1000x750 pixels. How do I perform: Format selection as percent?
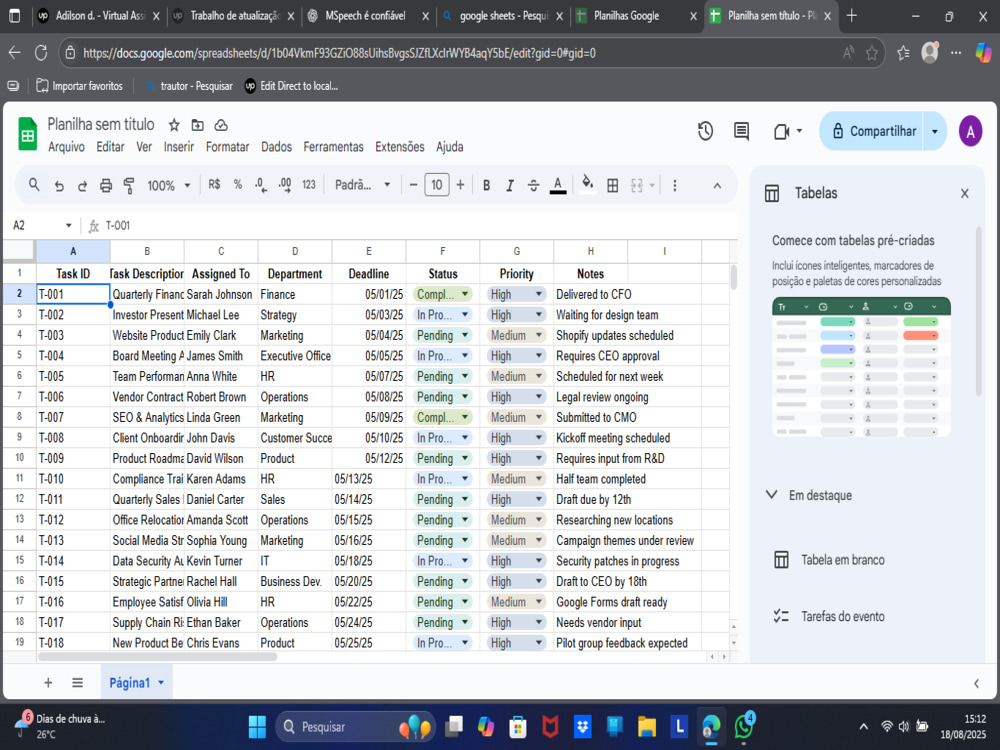[237, 185]
